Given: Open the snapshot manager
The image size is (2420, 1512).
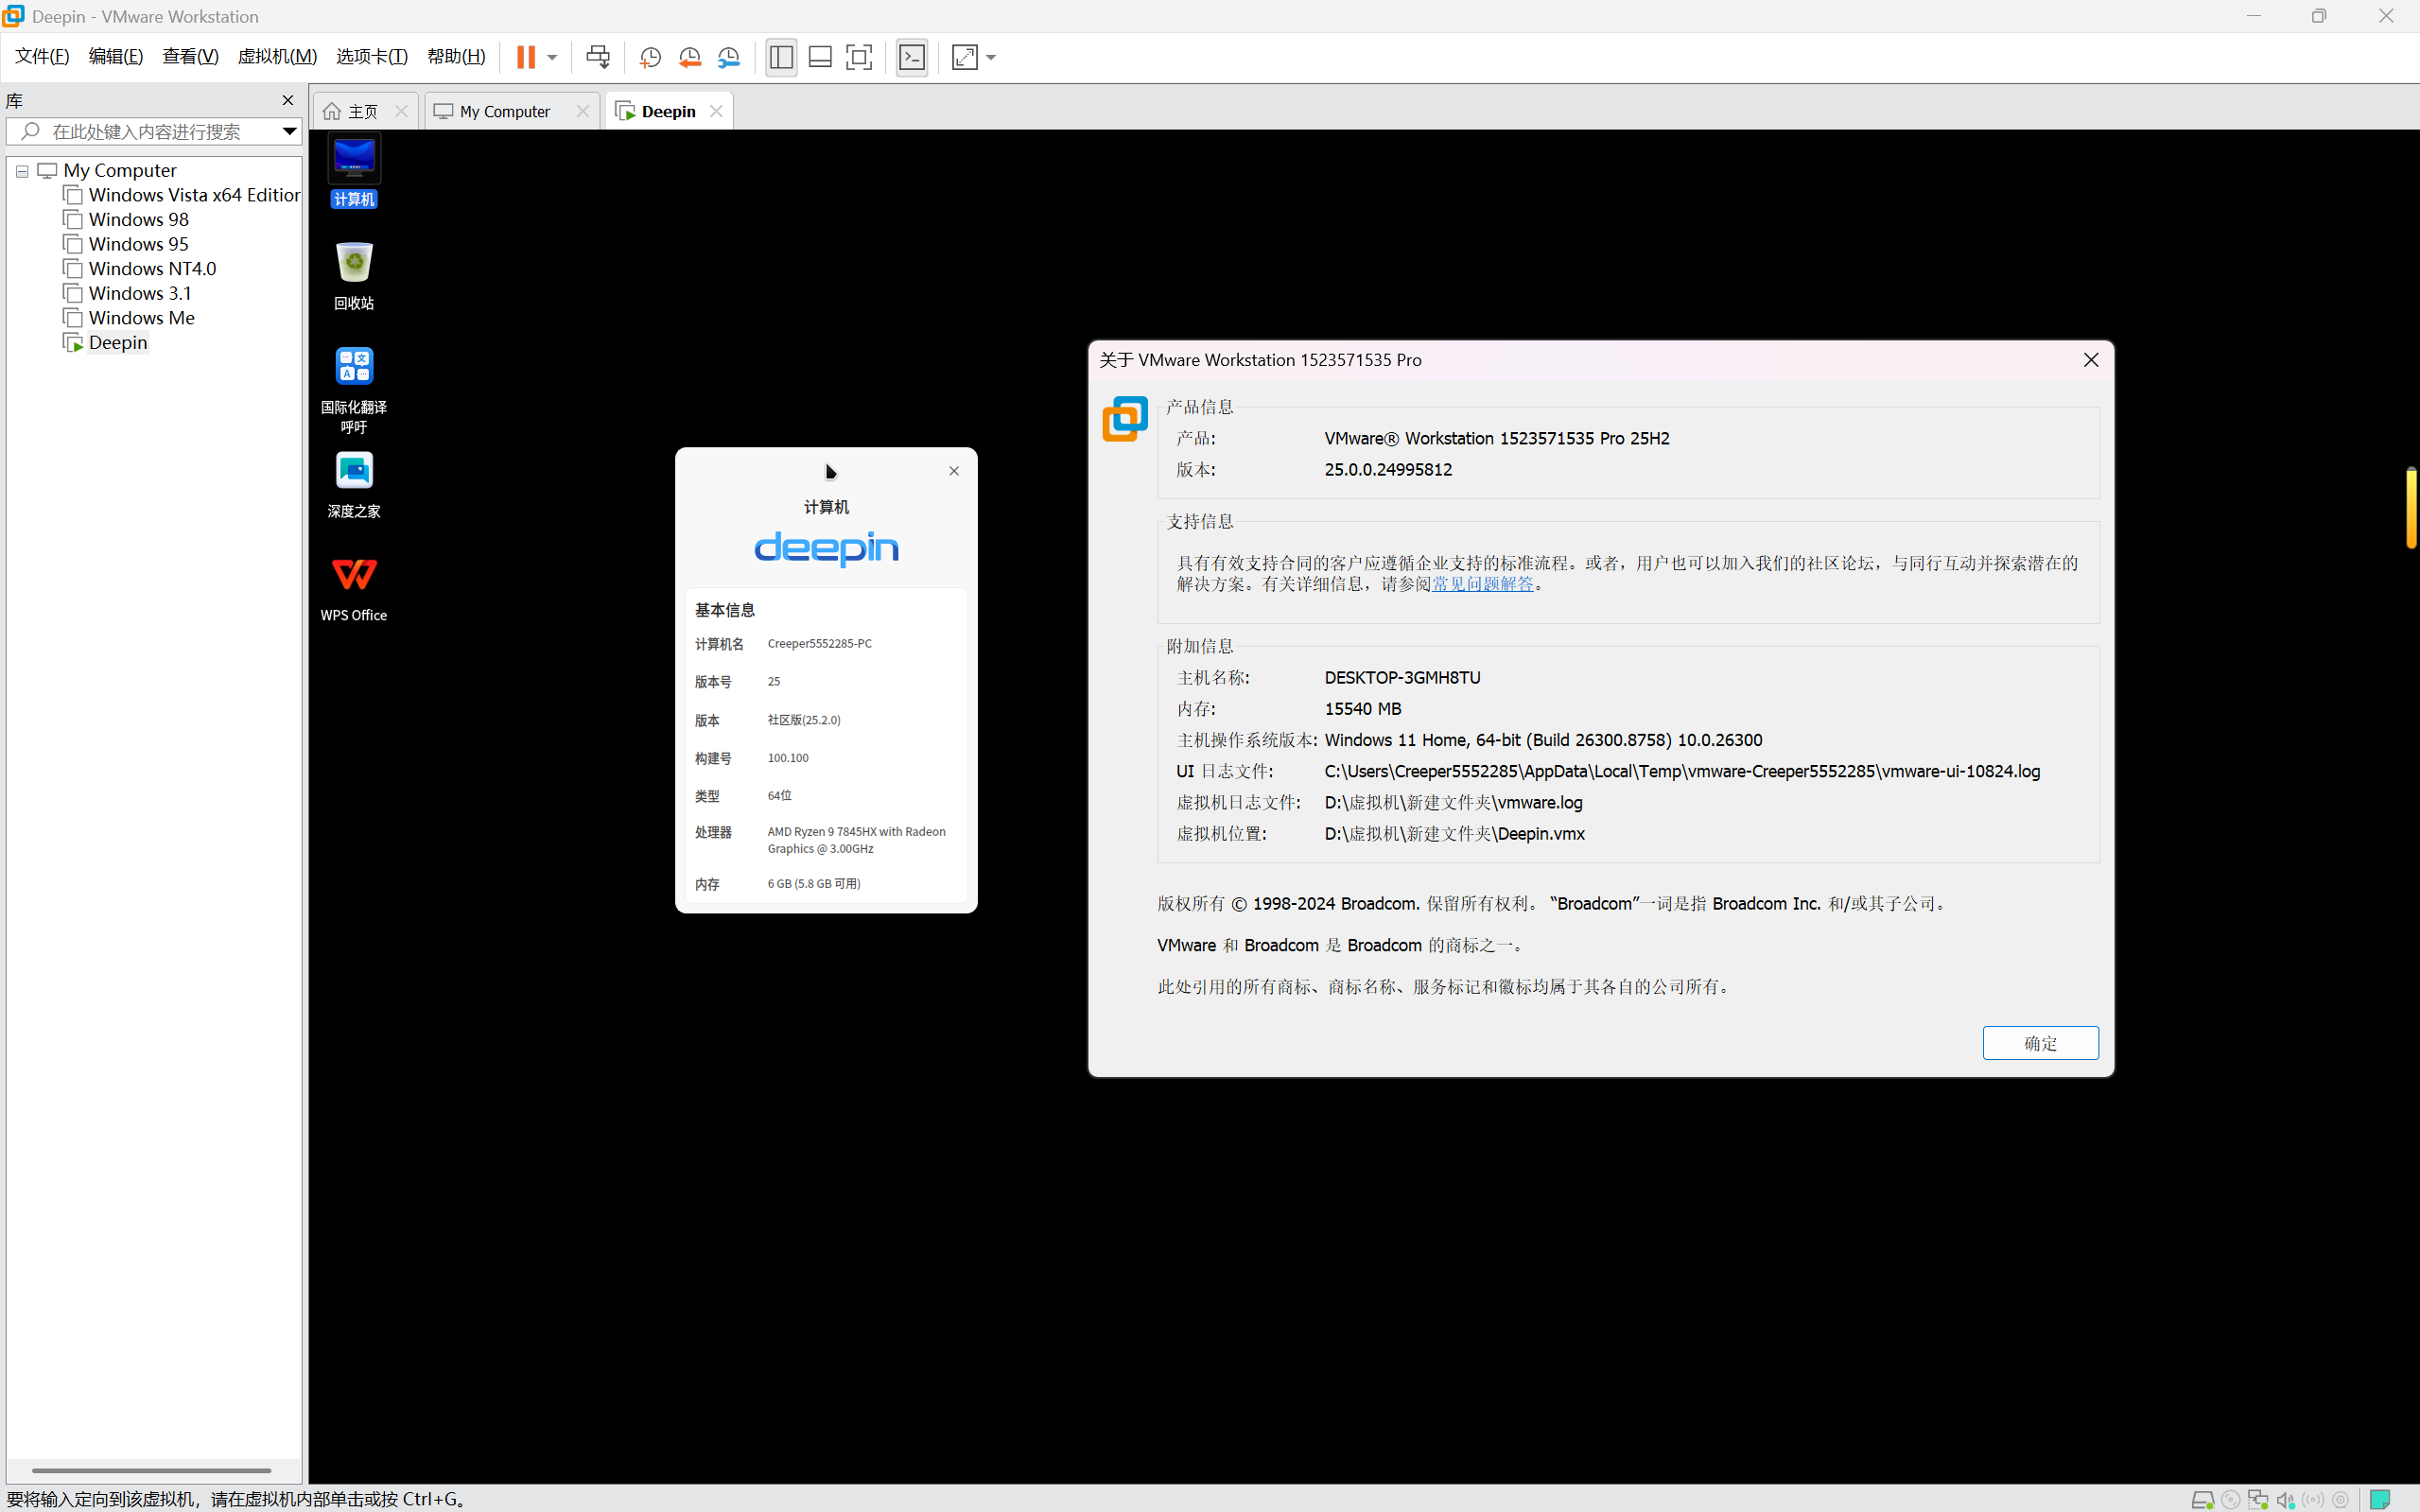Looking at the screenshot, I should (x=729, y=57).
